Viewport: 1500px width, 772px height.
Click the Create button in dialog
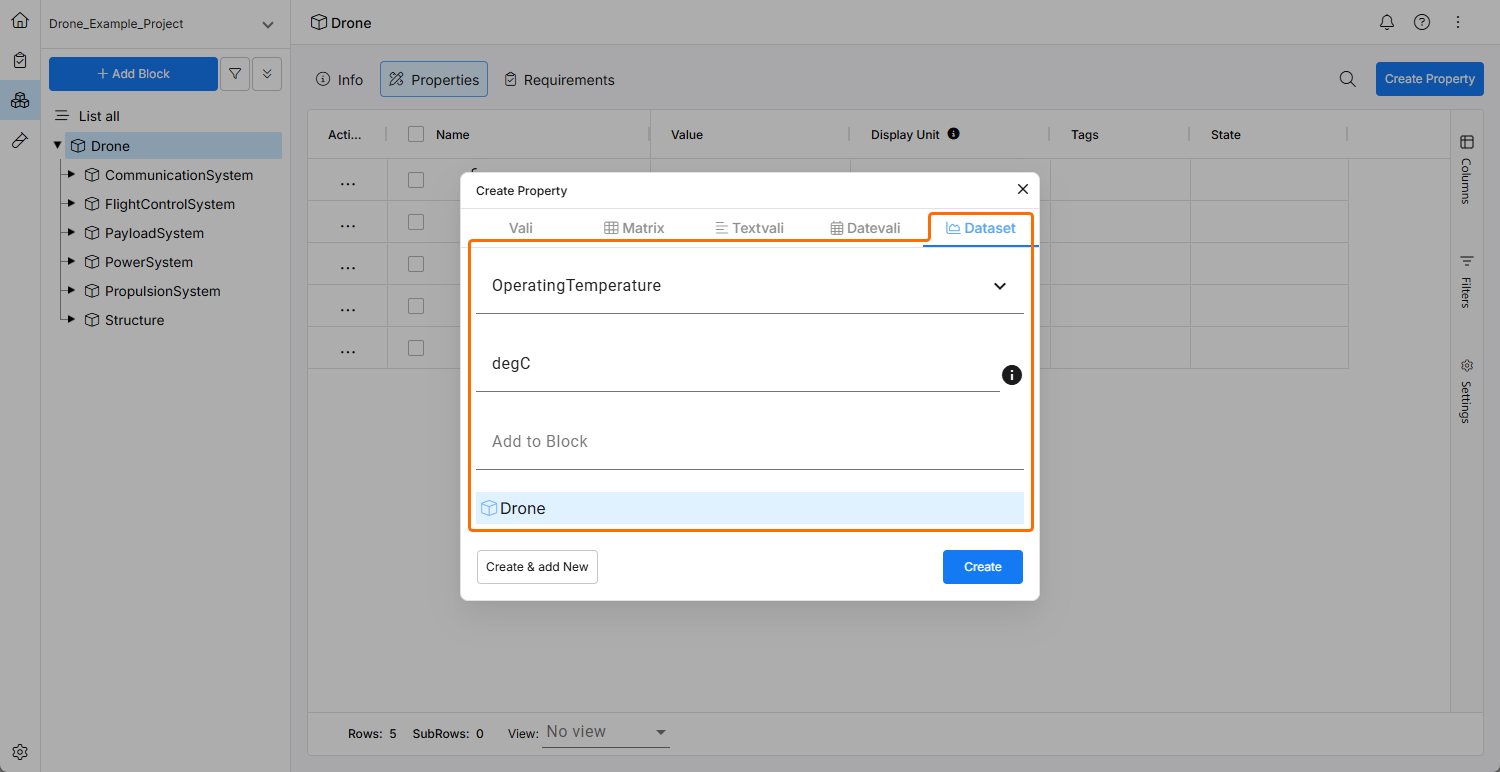[x=982, y=567]
